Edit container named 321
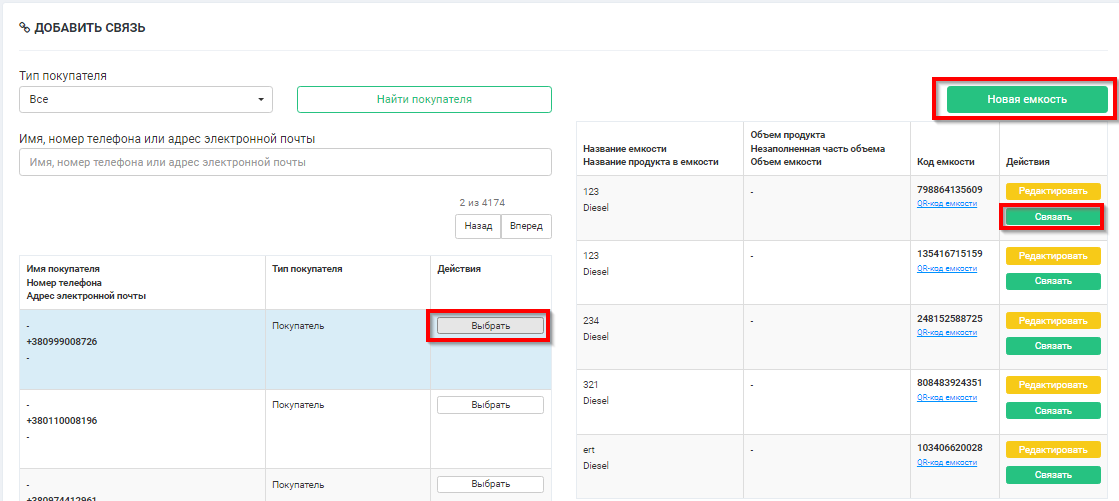1119x501 pixels. pos(1053,384)
